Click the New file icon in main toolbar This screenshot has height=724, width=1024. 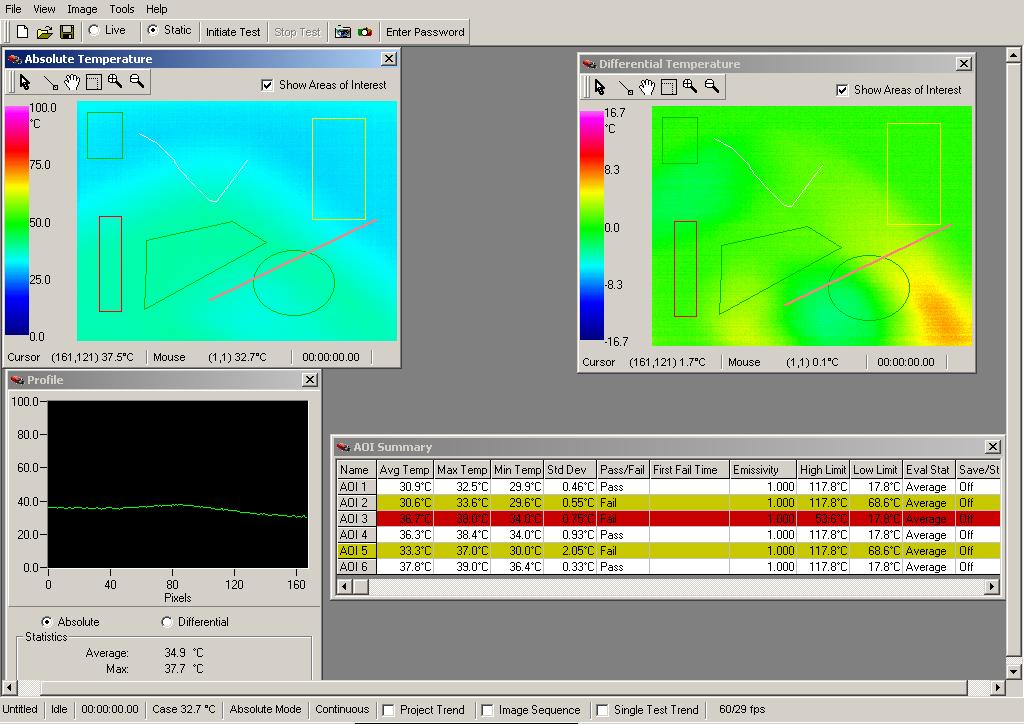tap(22, 31)
